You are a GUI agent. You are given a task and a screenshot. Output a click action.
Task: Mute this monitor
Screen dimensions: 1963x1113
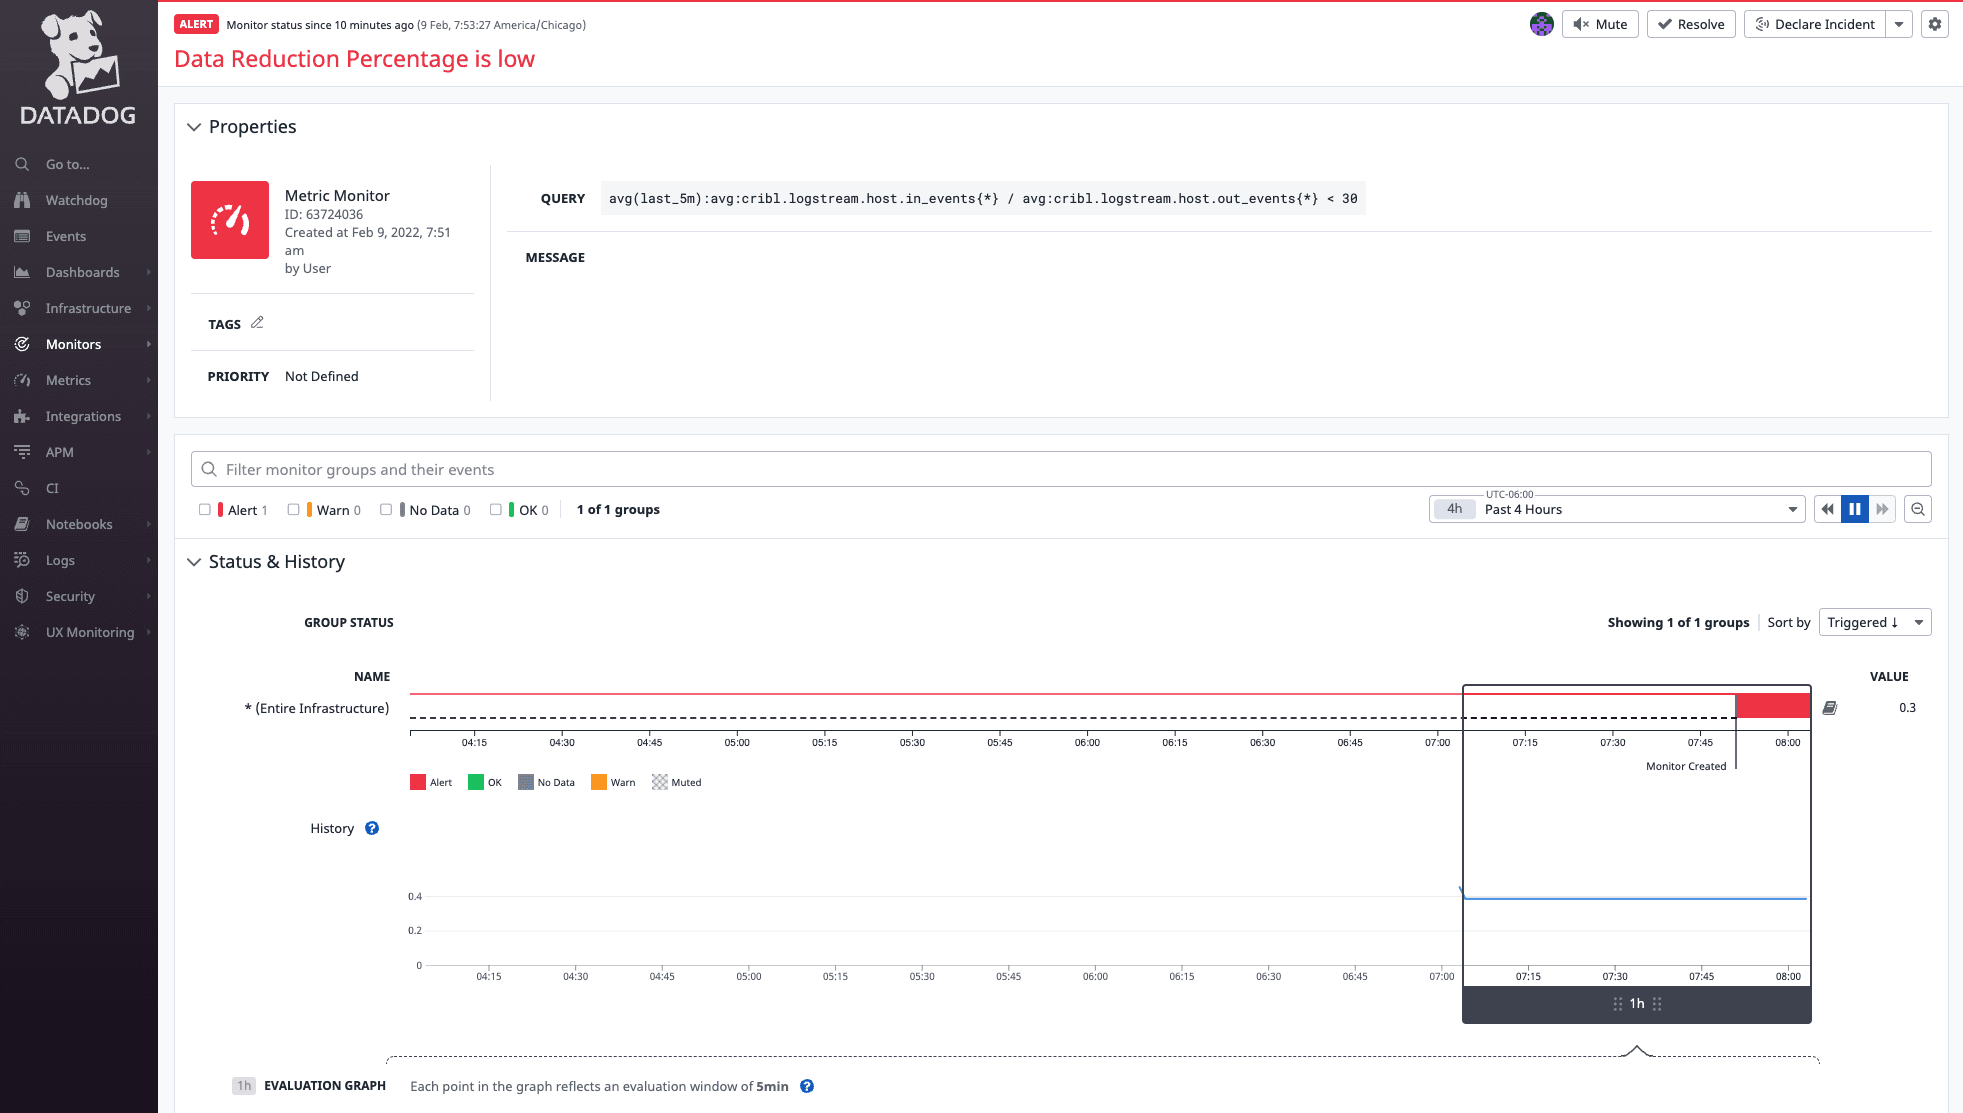click(x=1600, y=24)
